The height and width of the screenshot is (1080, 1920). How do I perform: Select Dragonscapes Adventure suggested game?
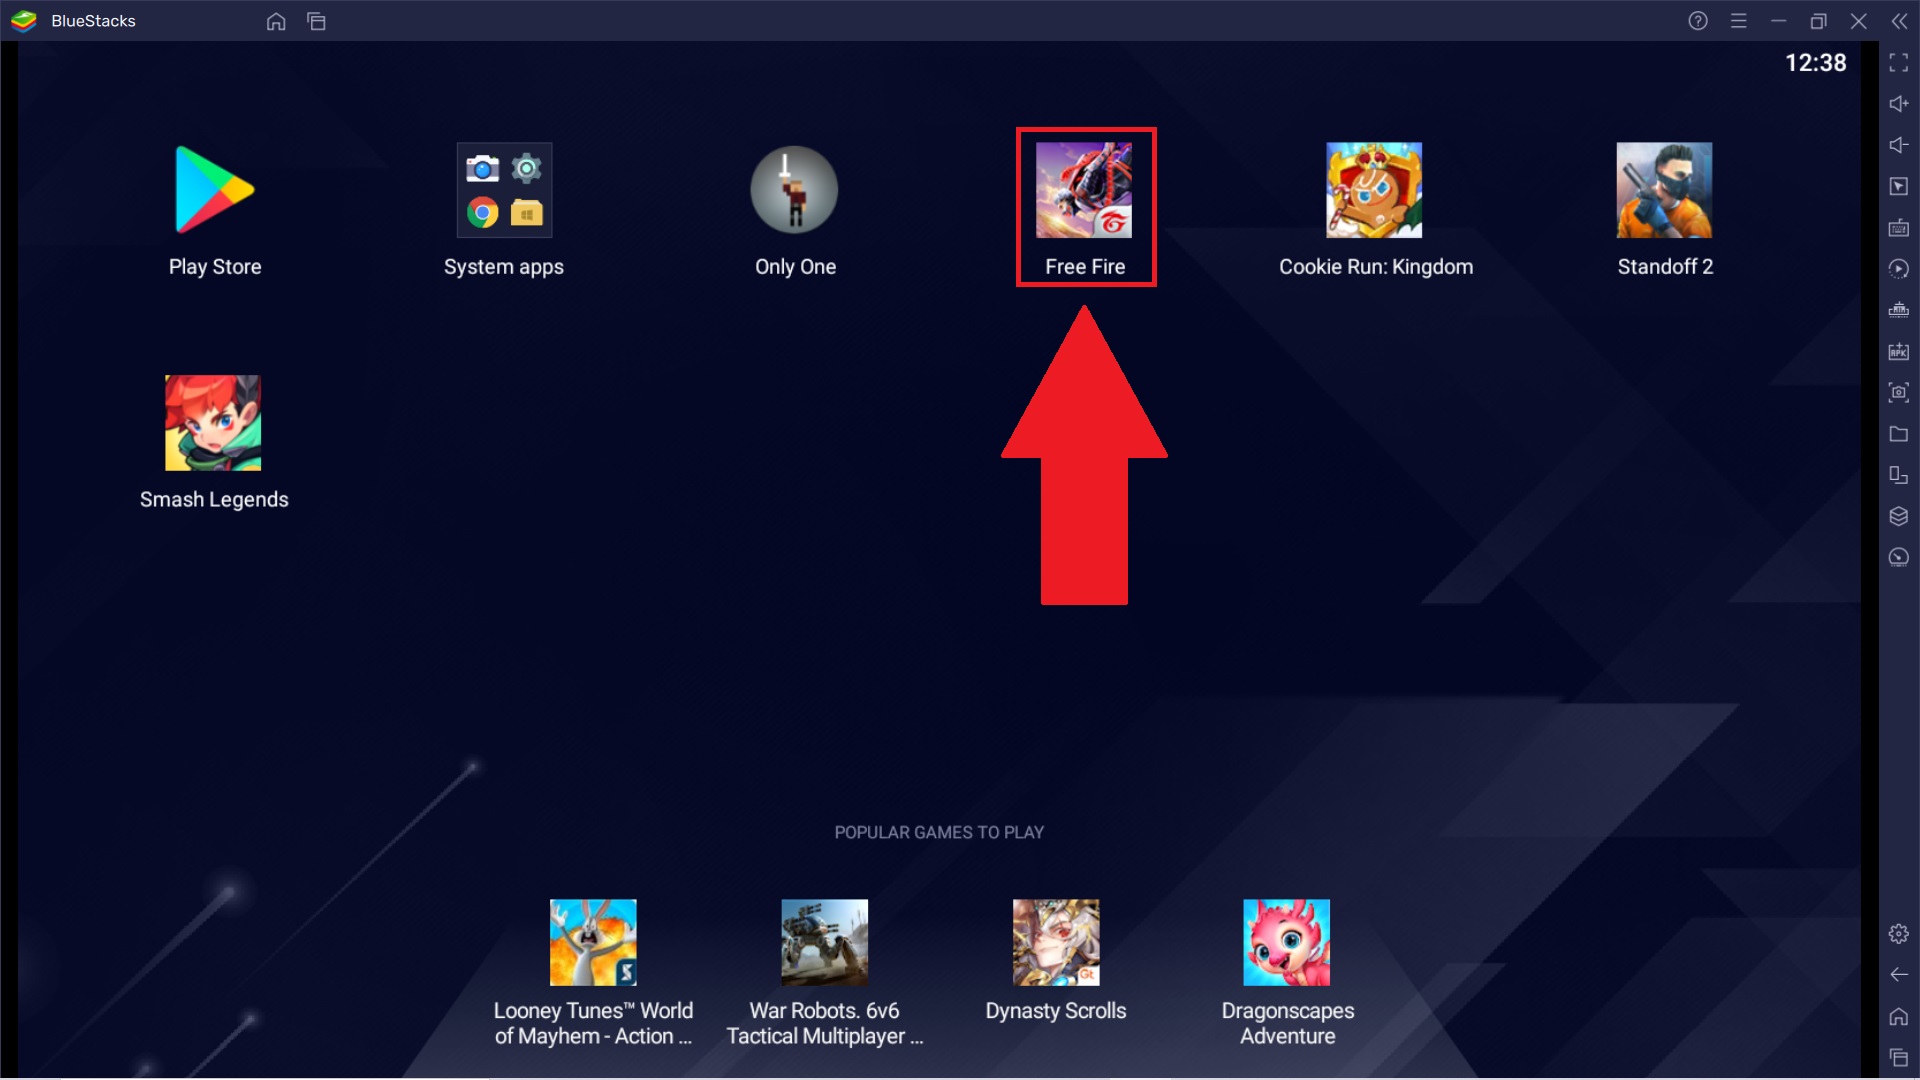tap(1287, 943)
